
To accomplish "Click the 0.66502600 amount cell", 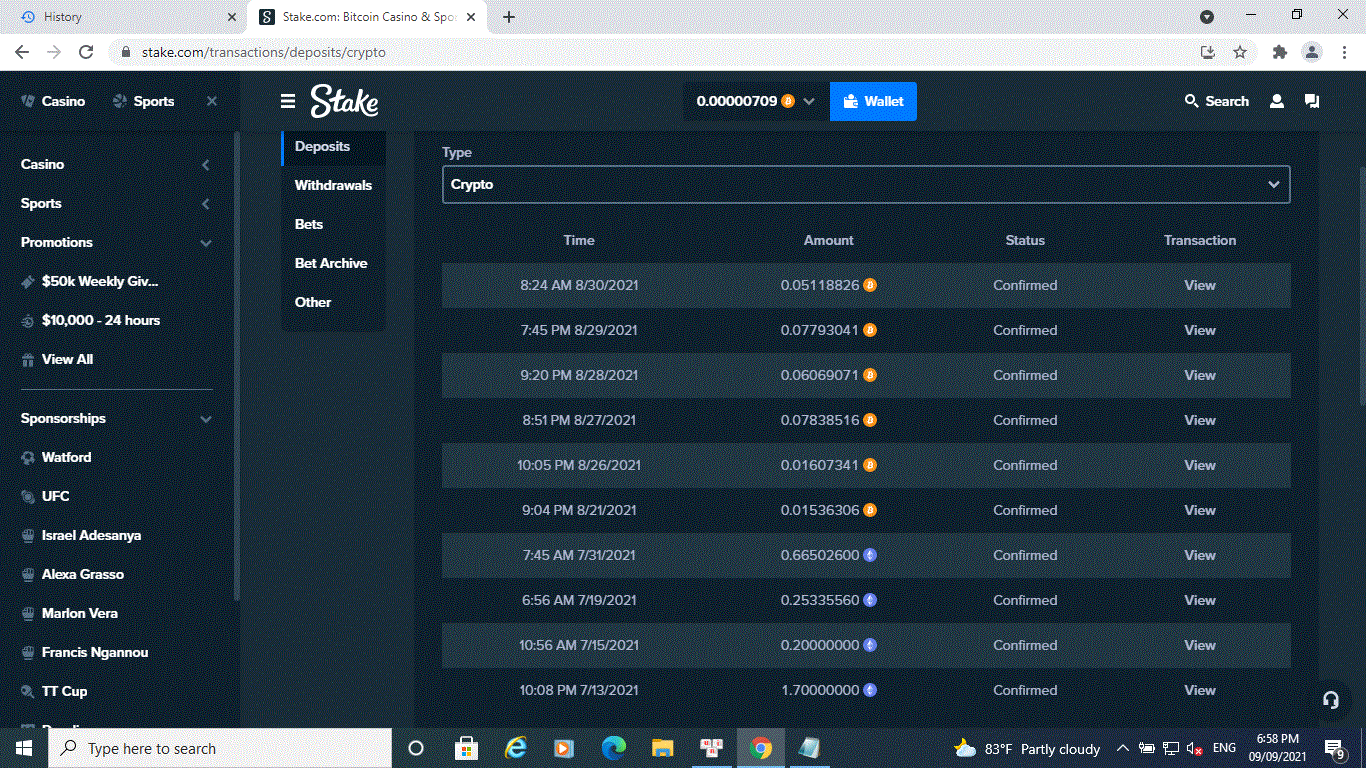I will click(829, 555).
